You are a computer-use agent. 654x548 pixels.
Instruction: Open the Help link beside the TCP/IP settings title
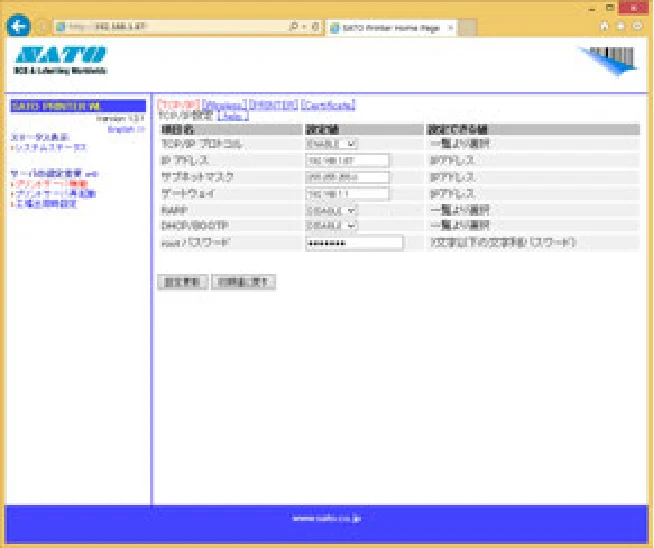(233, 116)
